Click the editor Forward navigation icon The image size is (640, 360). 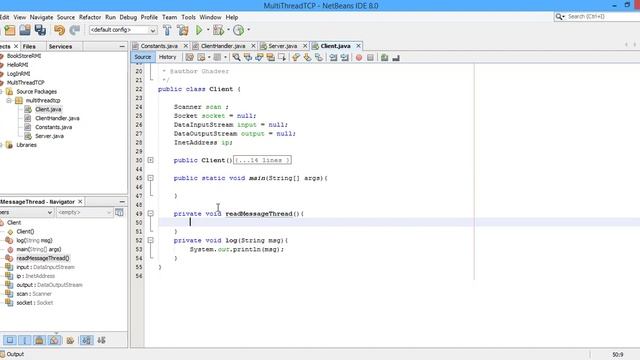pyautogui.click(x=218, y=58)
